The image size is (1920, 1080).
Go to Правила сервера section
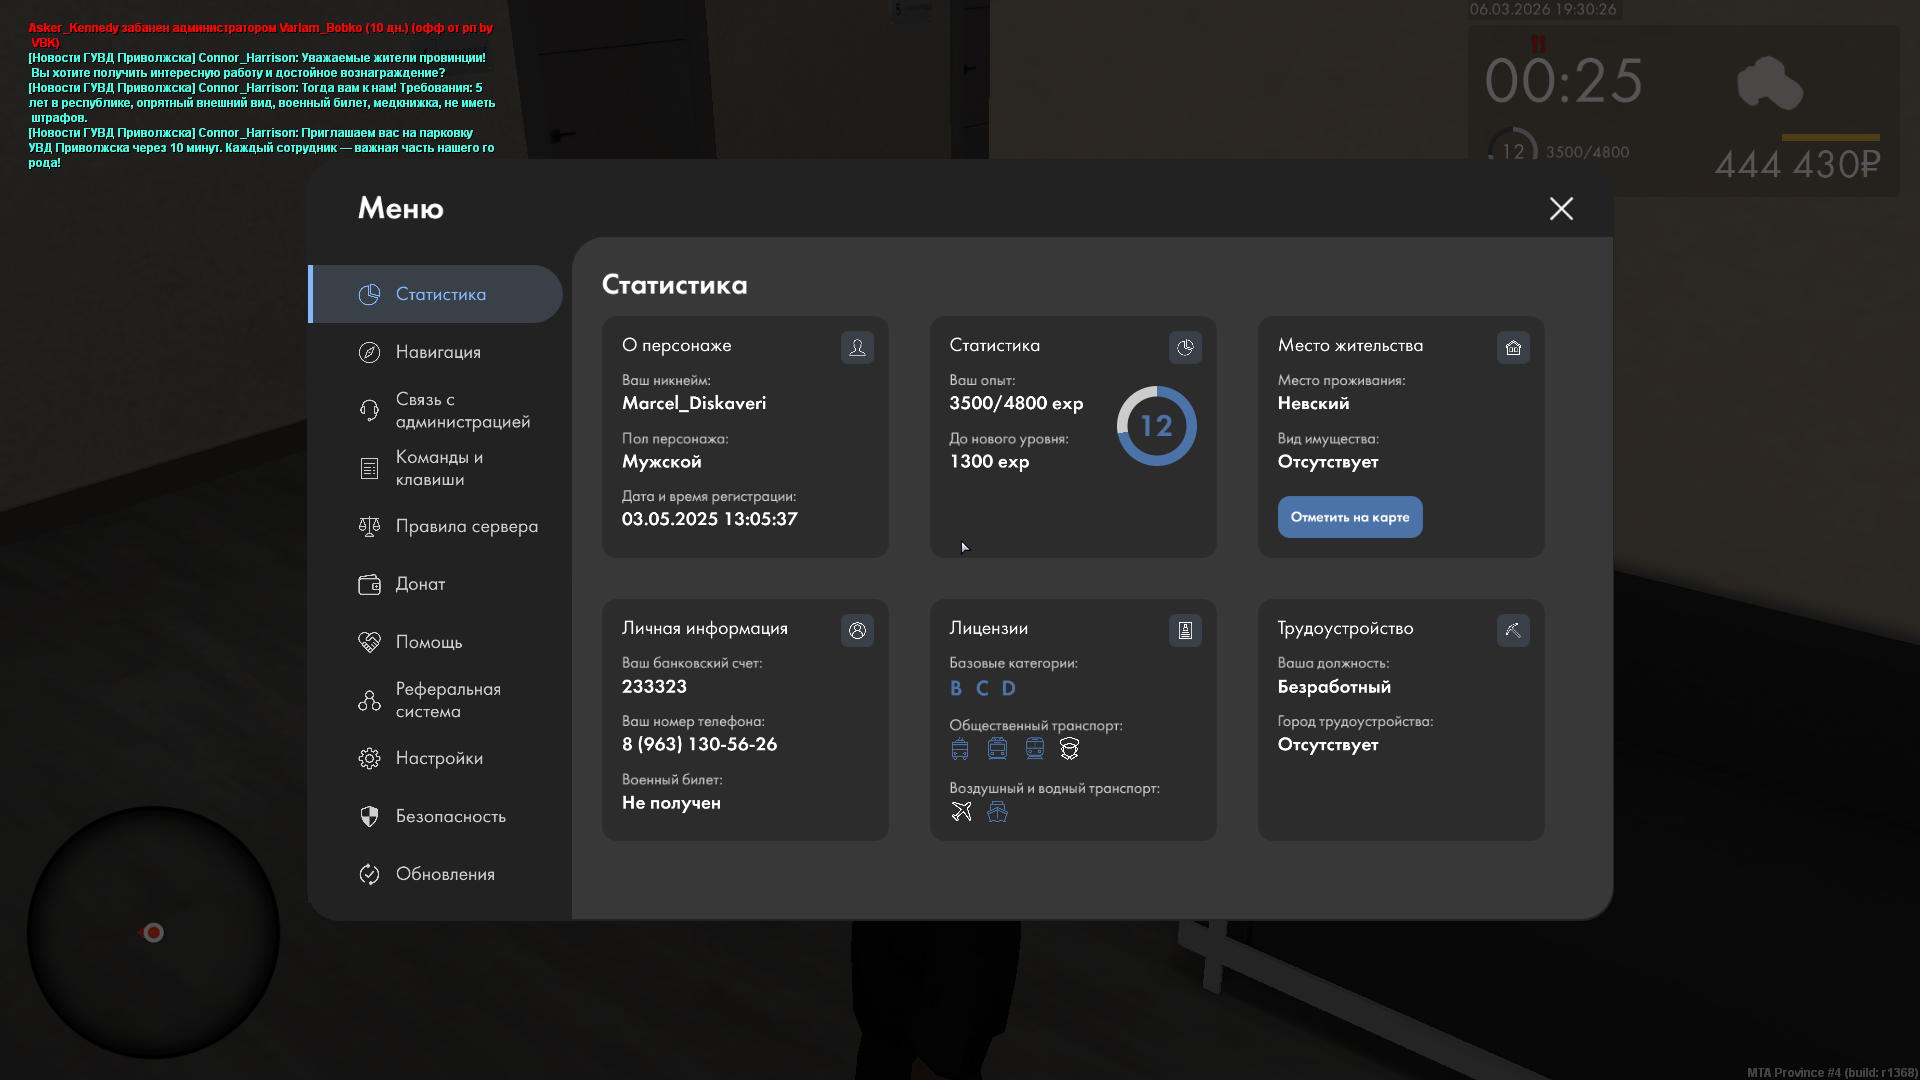coord(466,526)
